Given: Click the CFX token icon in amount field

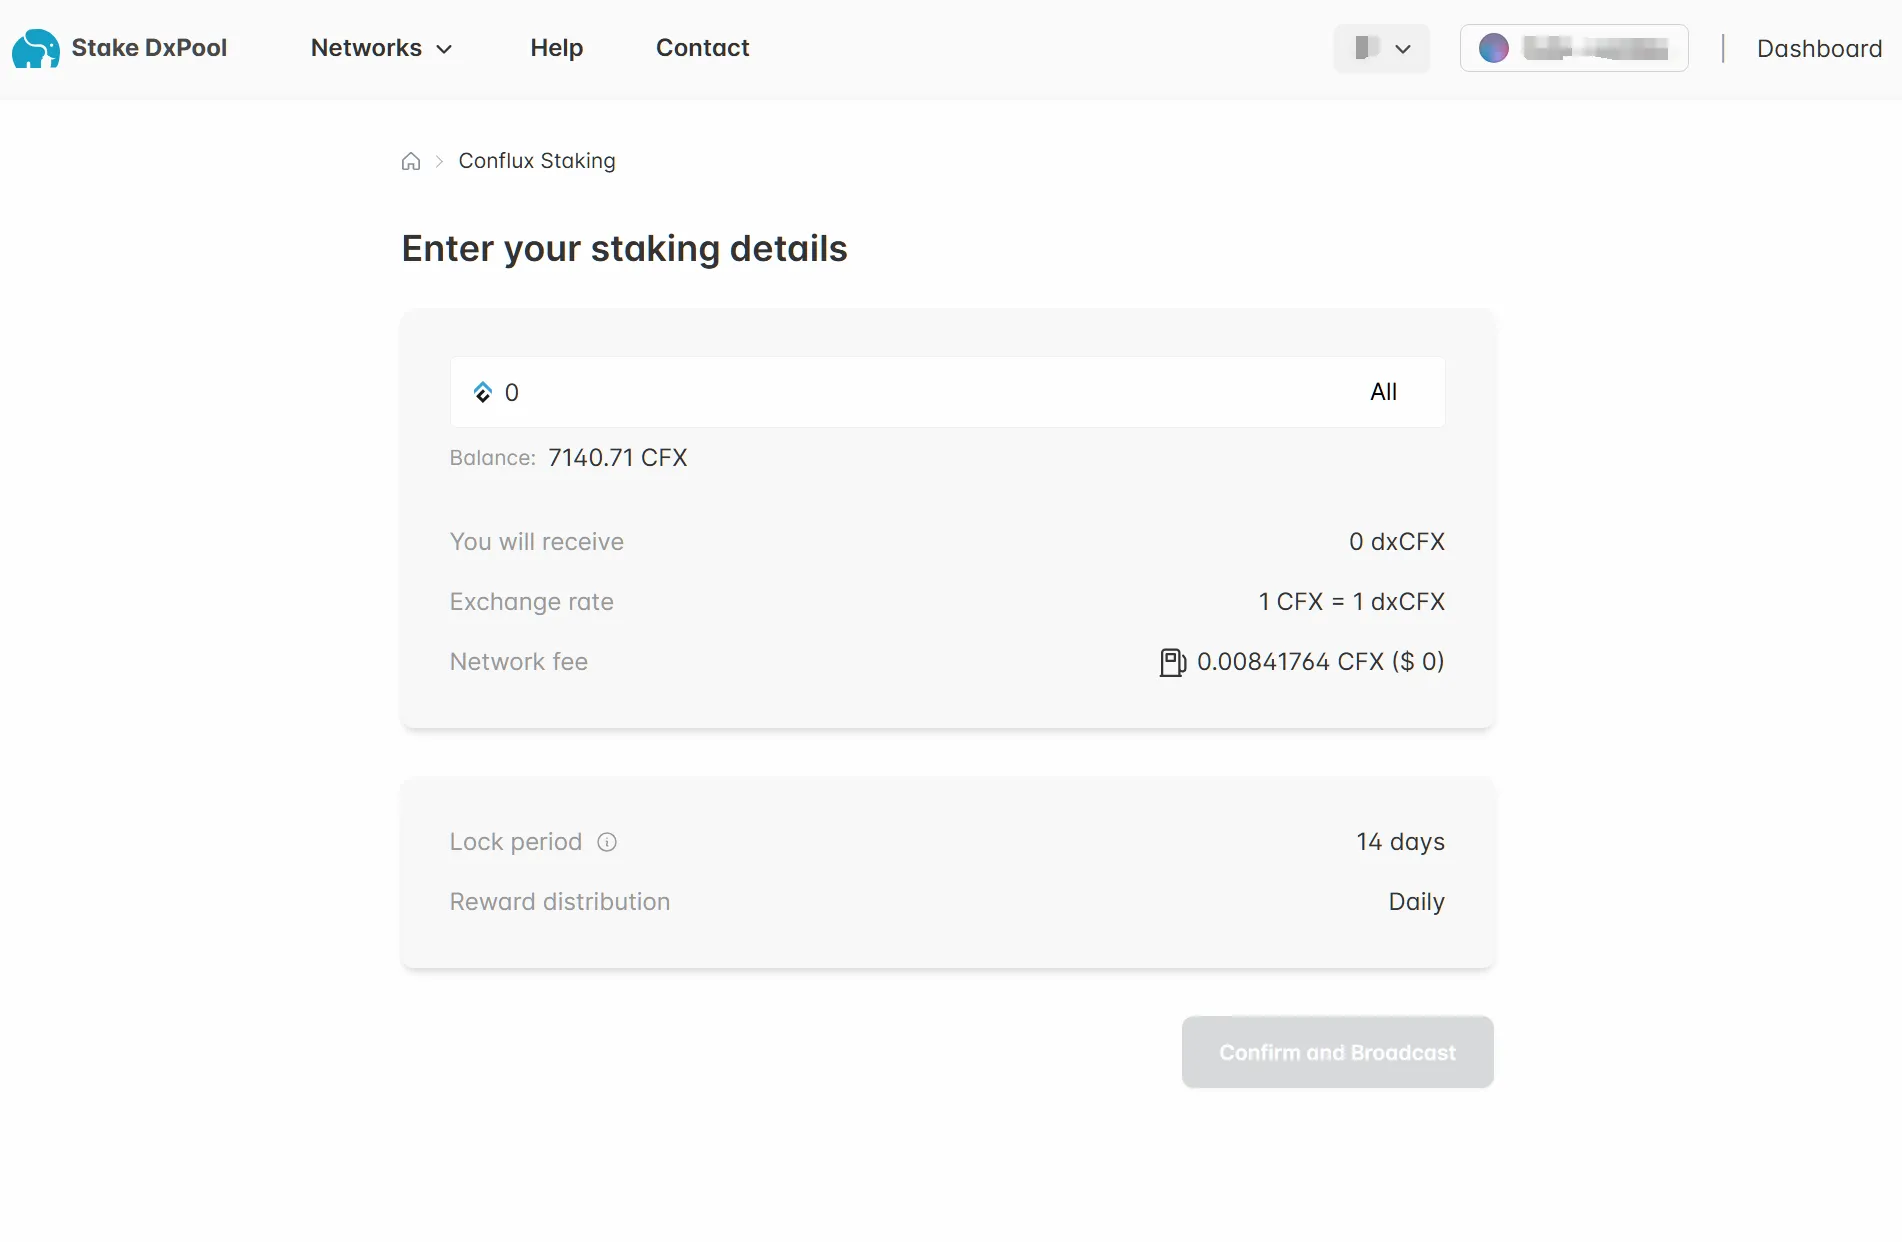Looking at the screenshot, I should pos(483,391).
